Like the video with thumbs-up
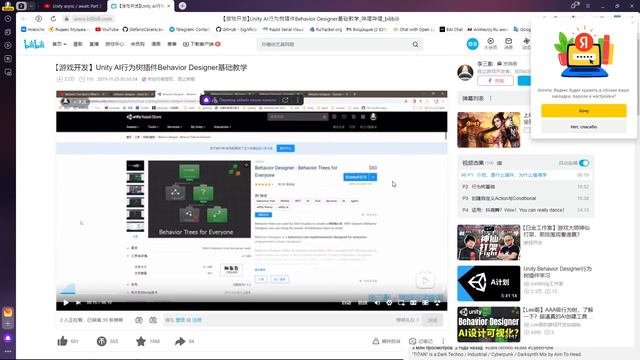The image size is (640, 360). tap(62, 341)
